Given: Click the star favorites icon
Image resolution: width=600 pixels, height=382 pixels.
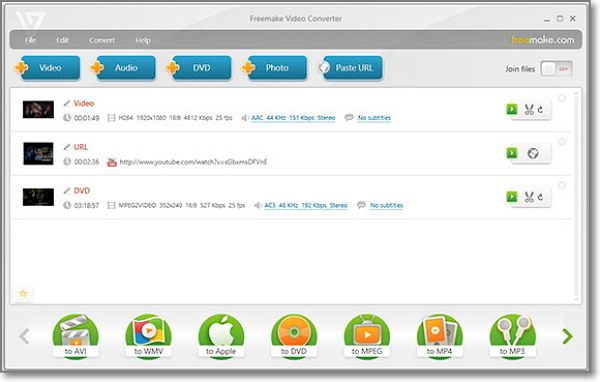Looking at the screenshot, I should pos(23,294).
